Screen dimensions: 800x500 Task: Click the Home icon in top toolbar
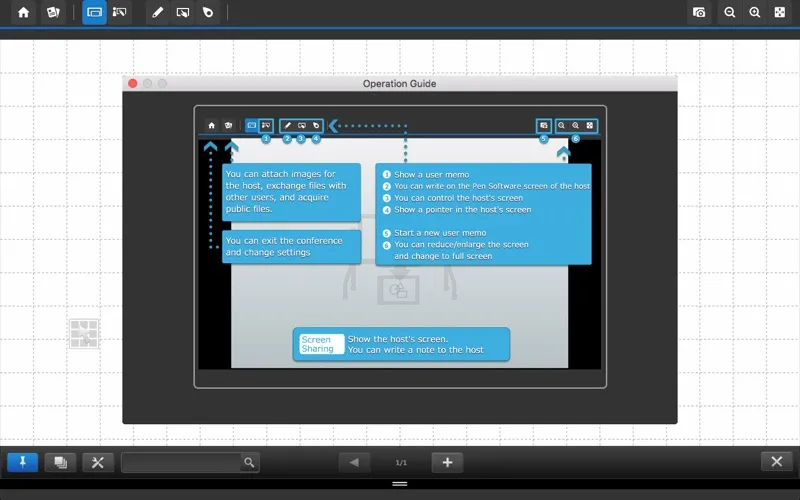(x=23, y=13)
